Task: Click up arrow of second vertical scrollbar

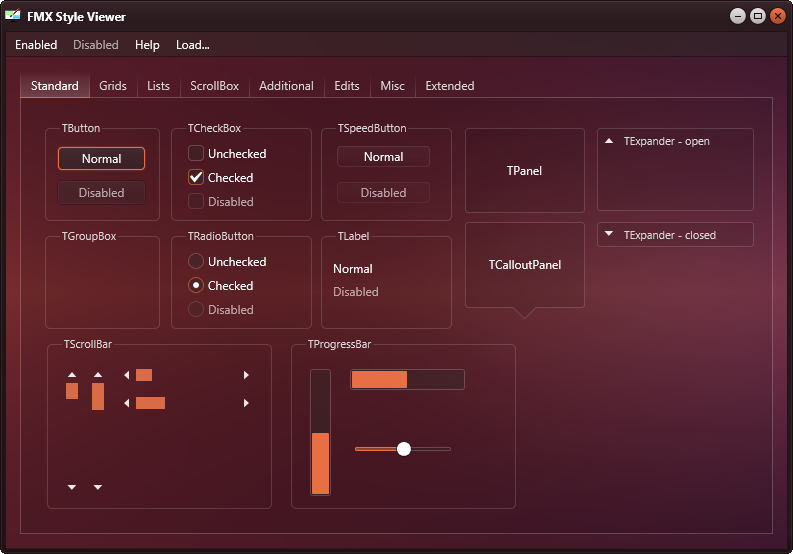Action: [98, 375]
